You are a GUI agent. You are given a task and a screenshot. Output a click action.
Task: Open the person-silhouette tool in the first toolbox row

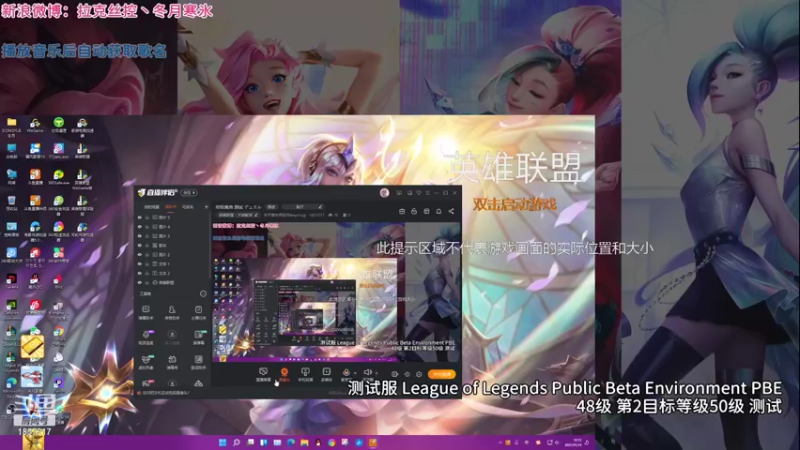click(172, 312)
